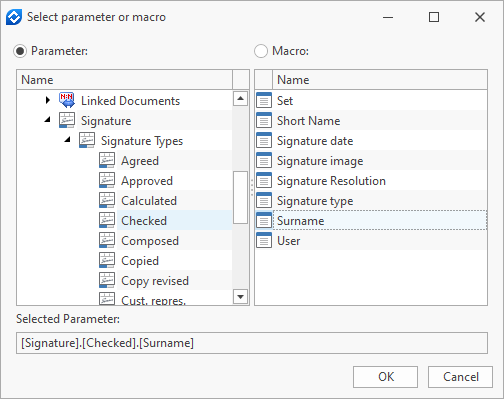Click the icon beside Copied
The height and width of the screenshot is (399, 504).
tap(107, 260)
